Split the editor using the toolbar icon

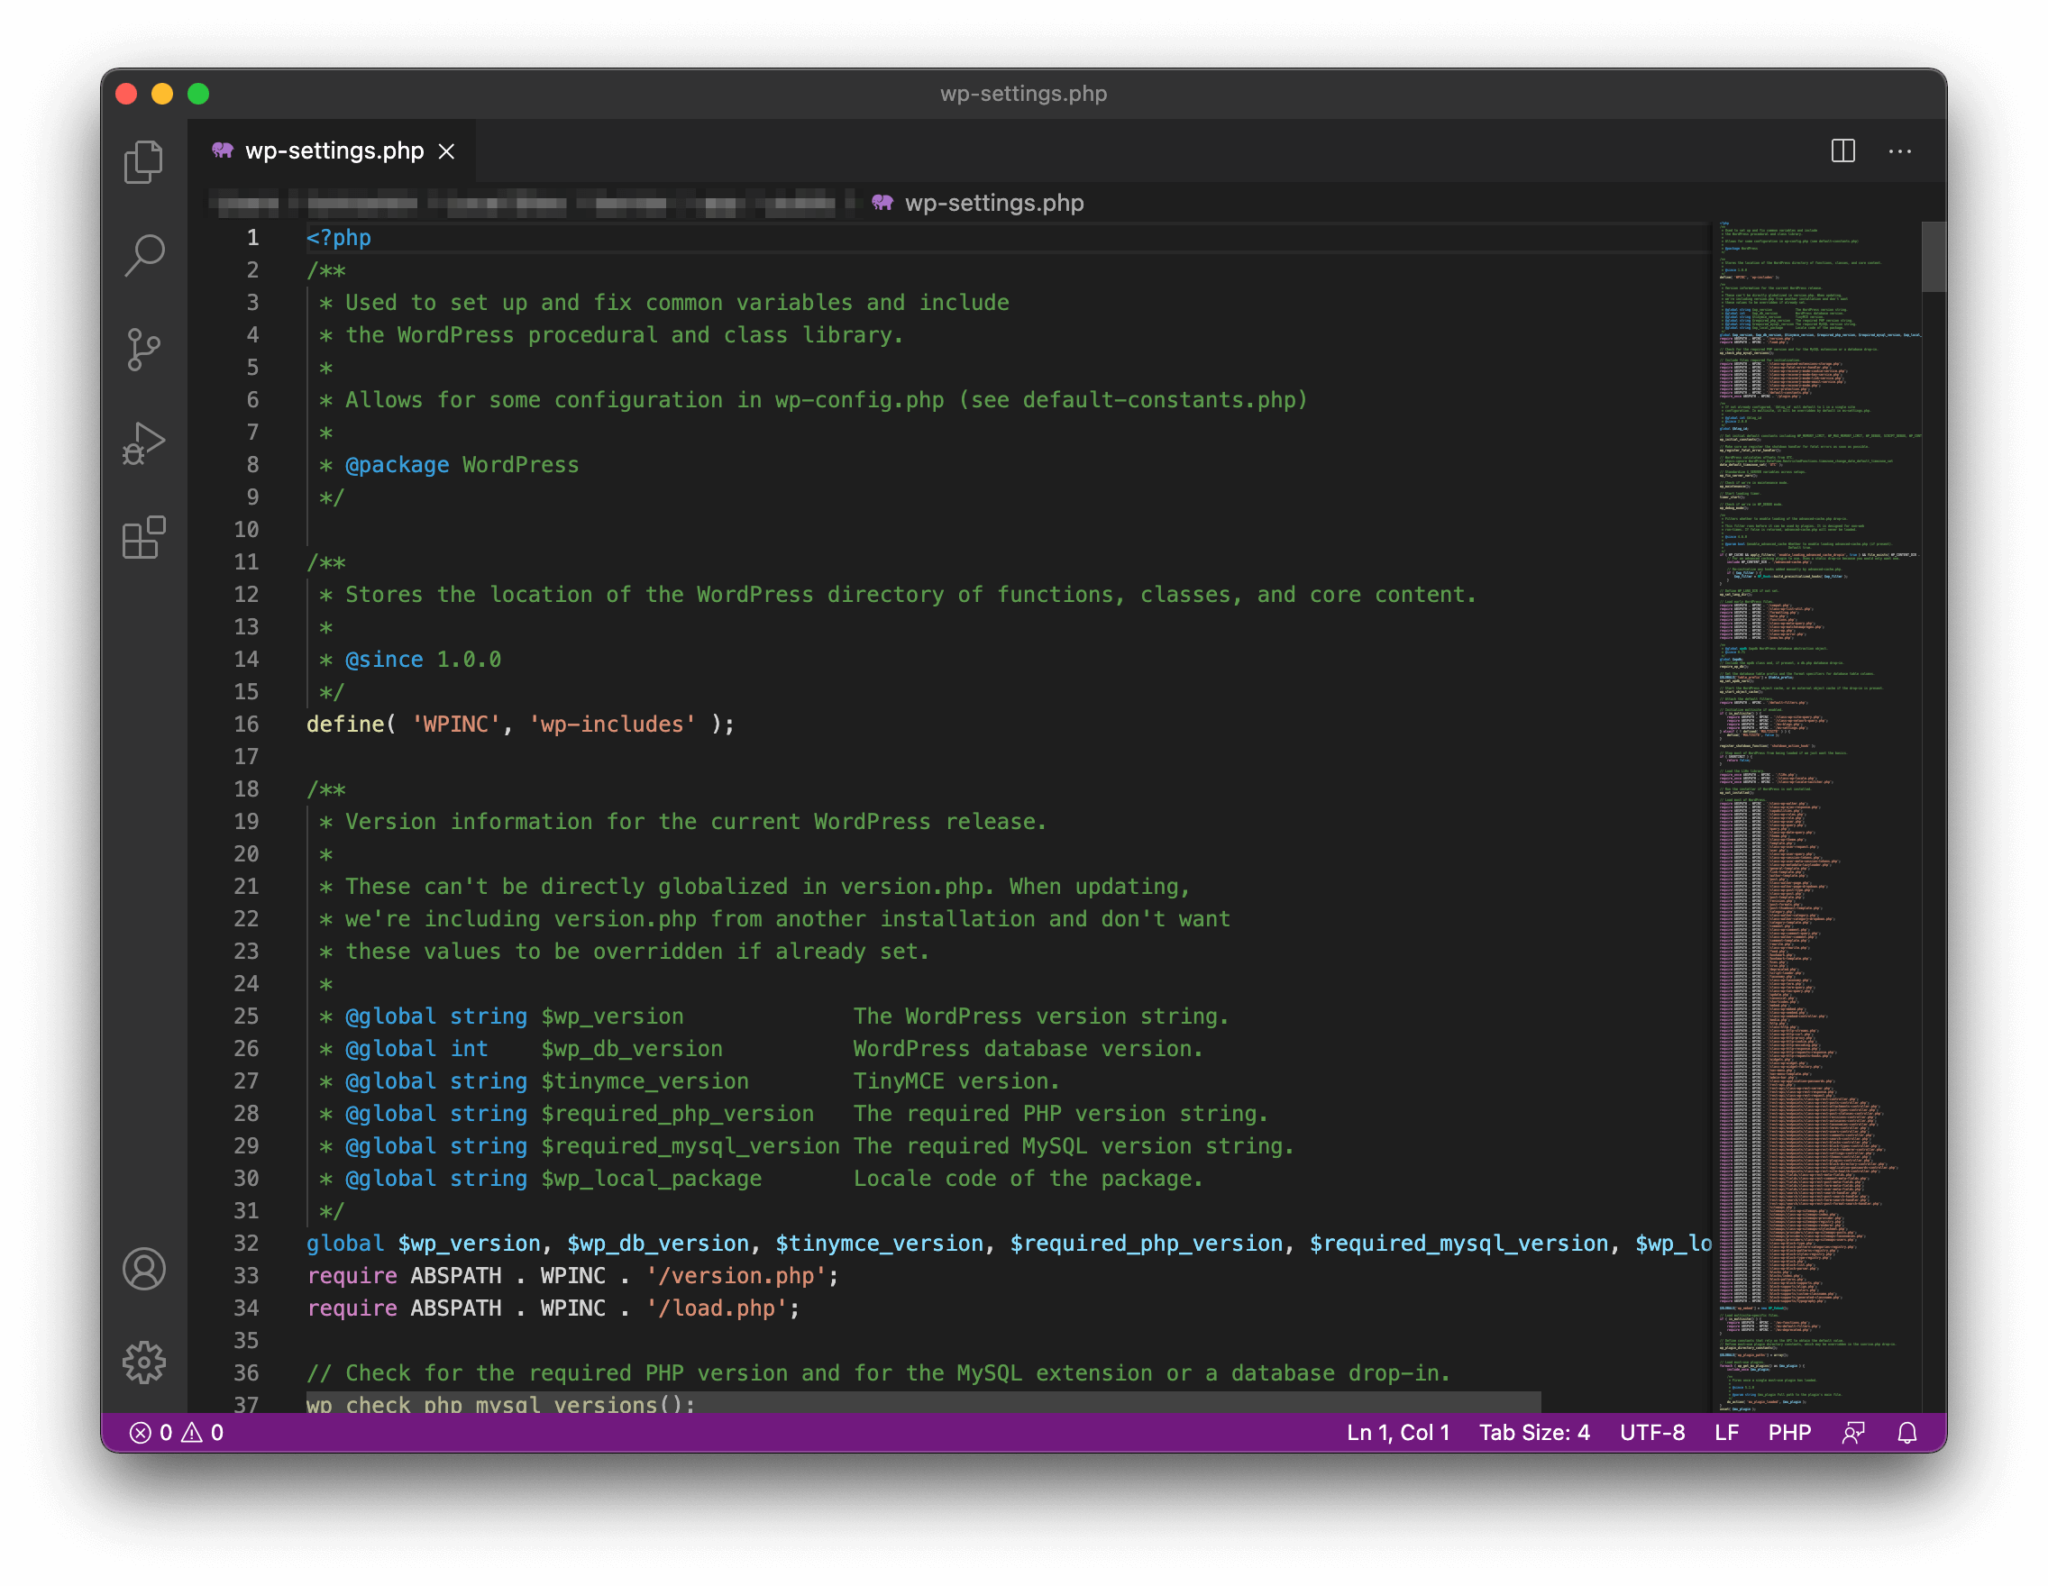(x=1843, y=151)
